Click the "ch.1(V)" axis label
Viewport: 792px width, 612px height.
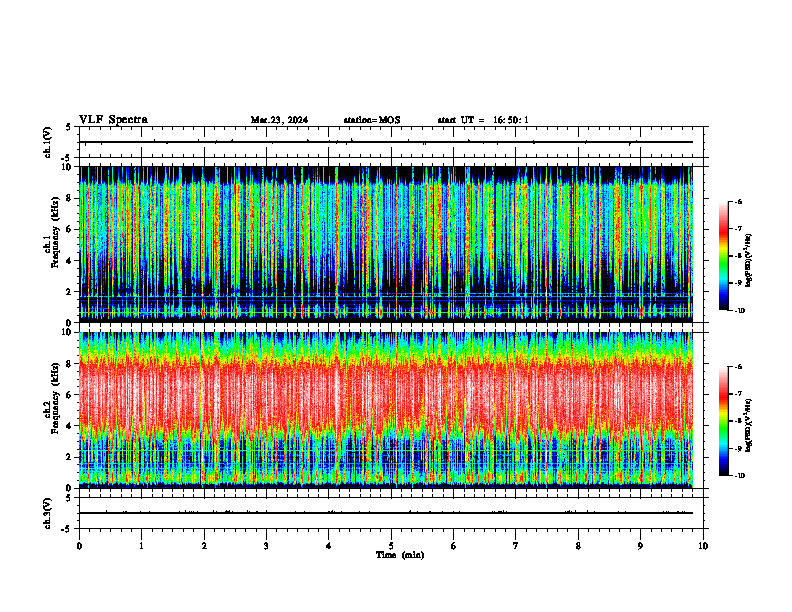tap(48, 142)
